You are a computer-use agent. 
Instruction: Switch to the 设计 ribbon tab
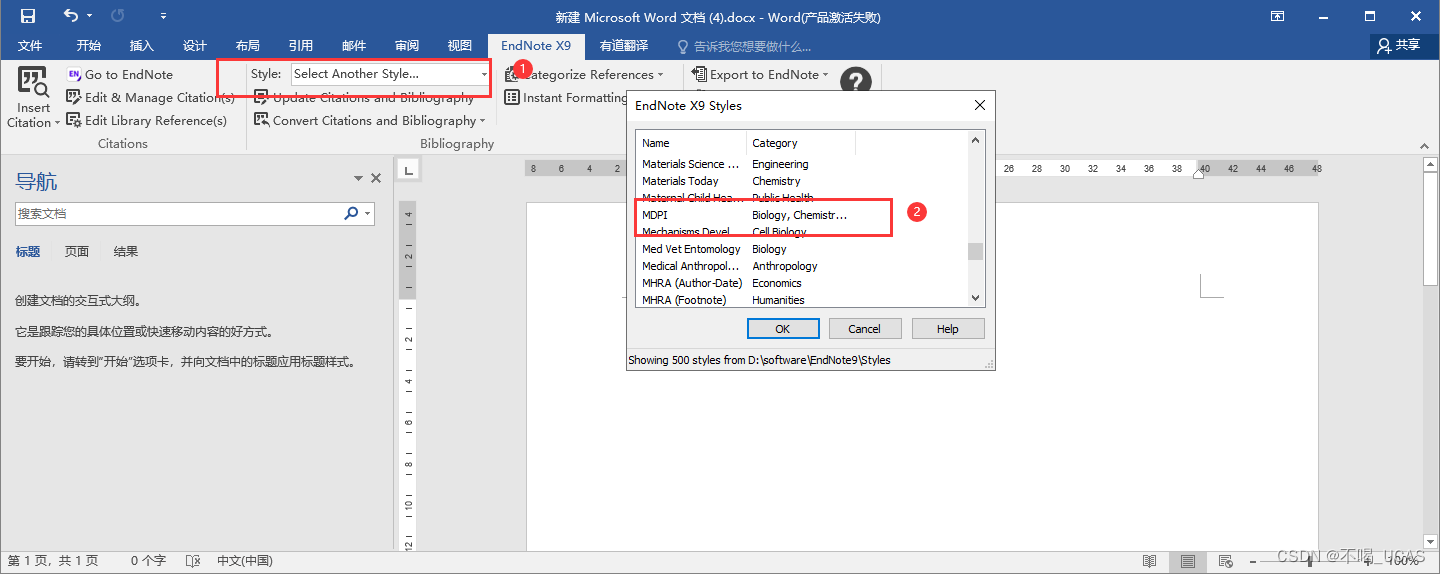point(195,46)
